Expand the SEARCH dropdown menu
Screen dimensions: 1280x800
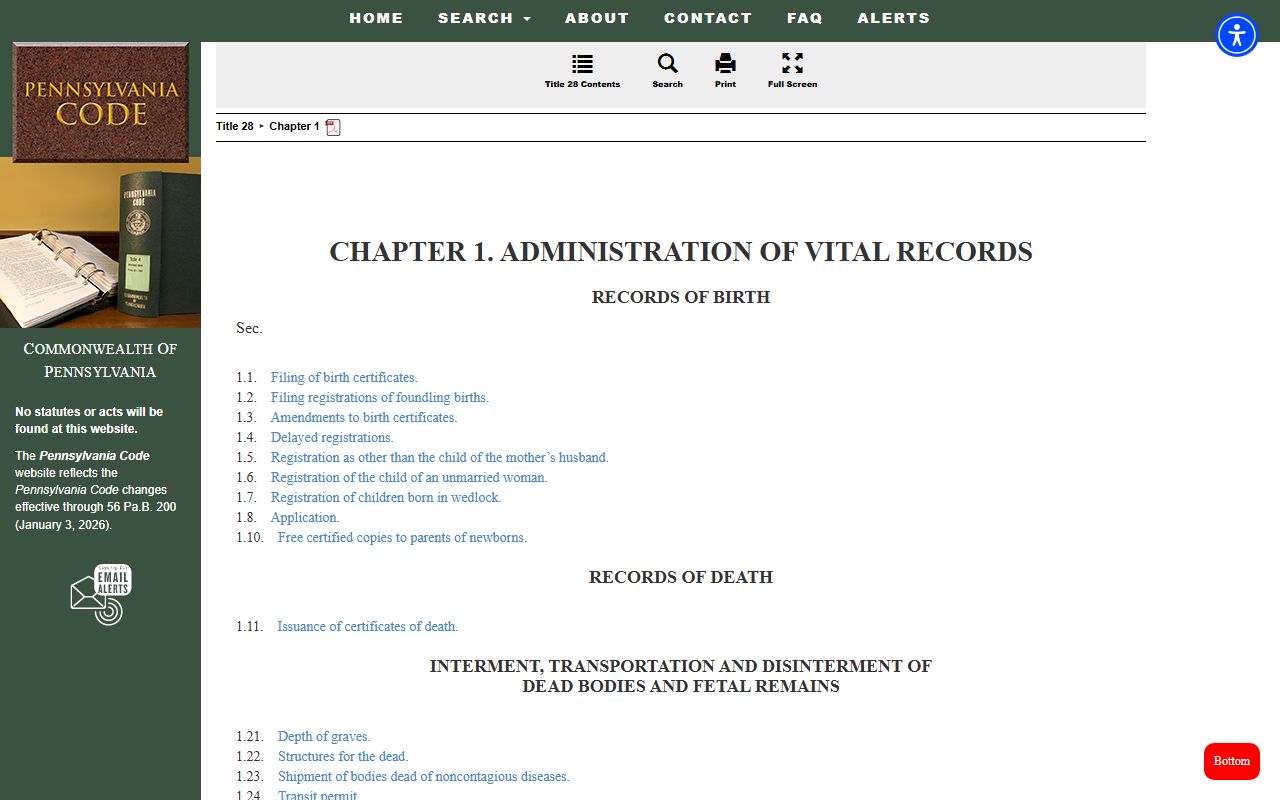click(484, 18)
